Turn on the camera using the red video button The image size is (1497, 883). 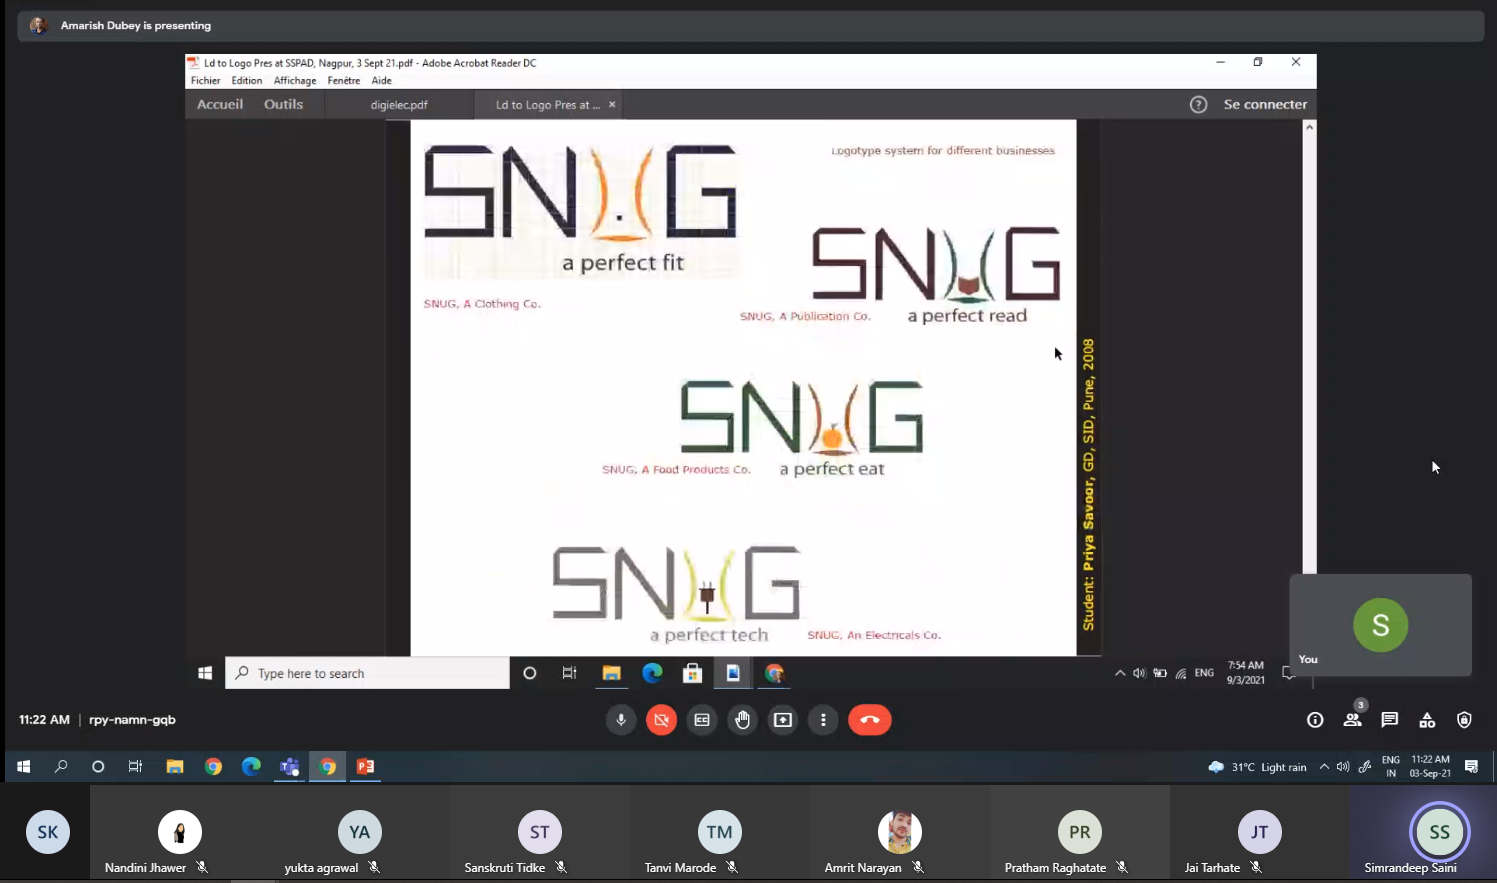pos(661,720)
